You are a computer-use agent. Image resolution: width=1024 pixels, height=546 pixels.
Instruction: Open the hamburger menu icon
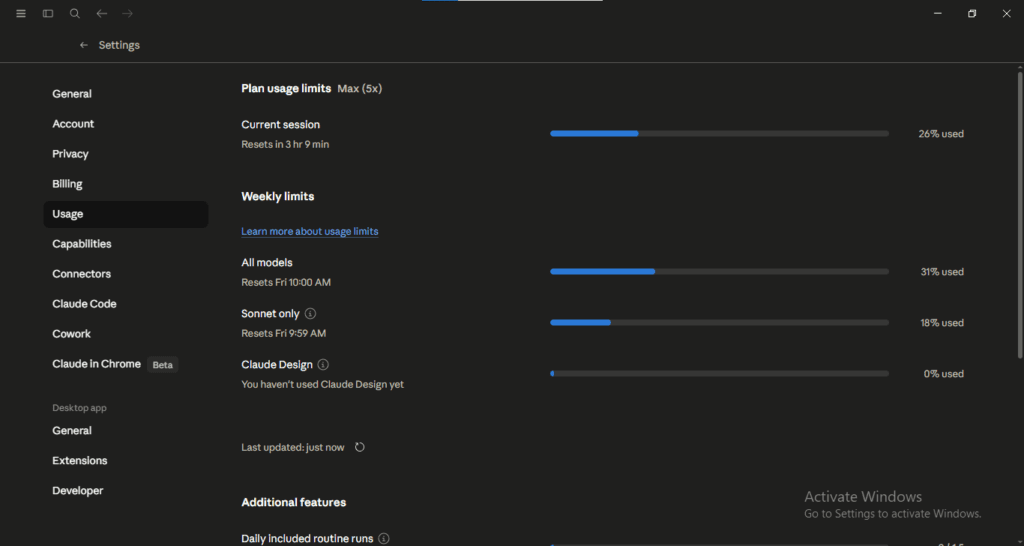pyautogui.click(x=21, y=14)
